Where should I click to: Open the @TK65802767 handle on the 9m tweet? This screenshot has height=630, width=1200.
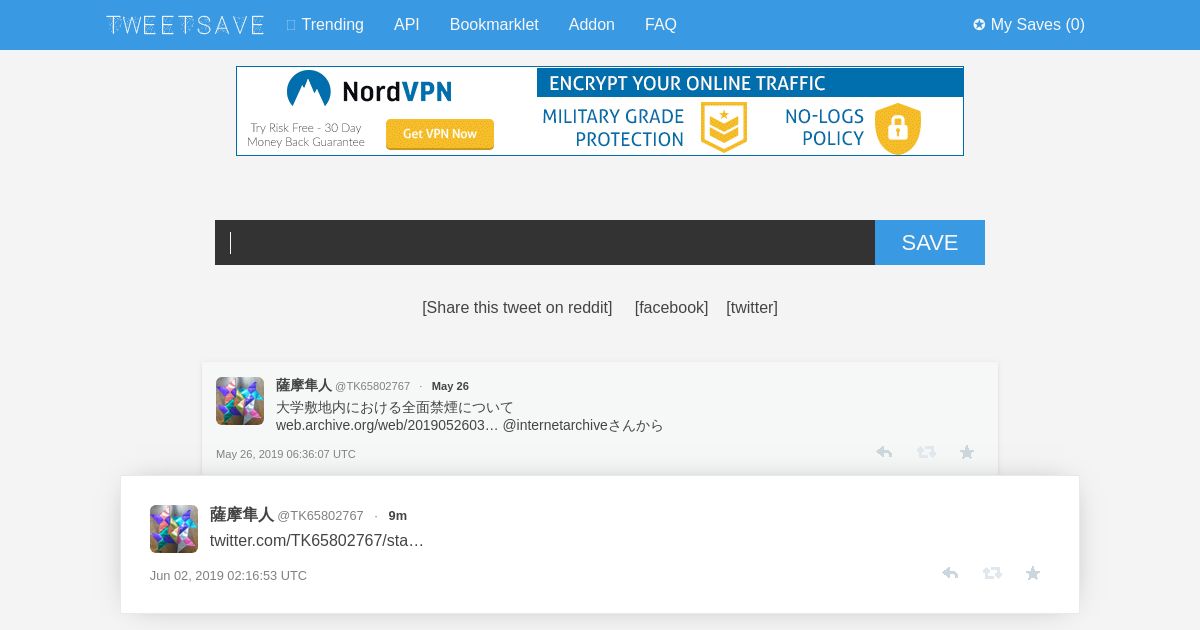click(320, 516)
